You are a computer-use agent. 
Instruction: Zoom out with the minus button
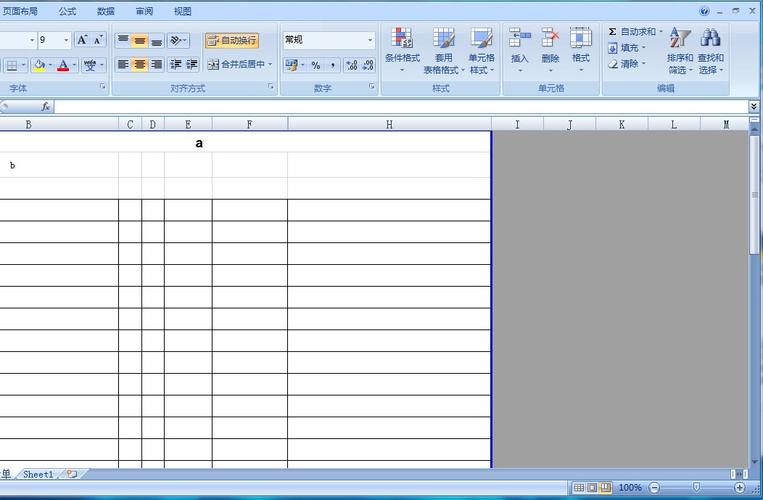click(x=655, y=487)
